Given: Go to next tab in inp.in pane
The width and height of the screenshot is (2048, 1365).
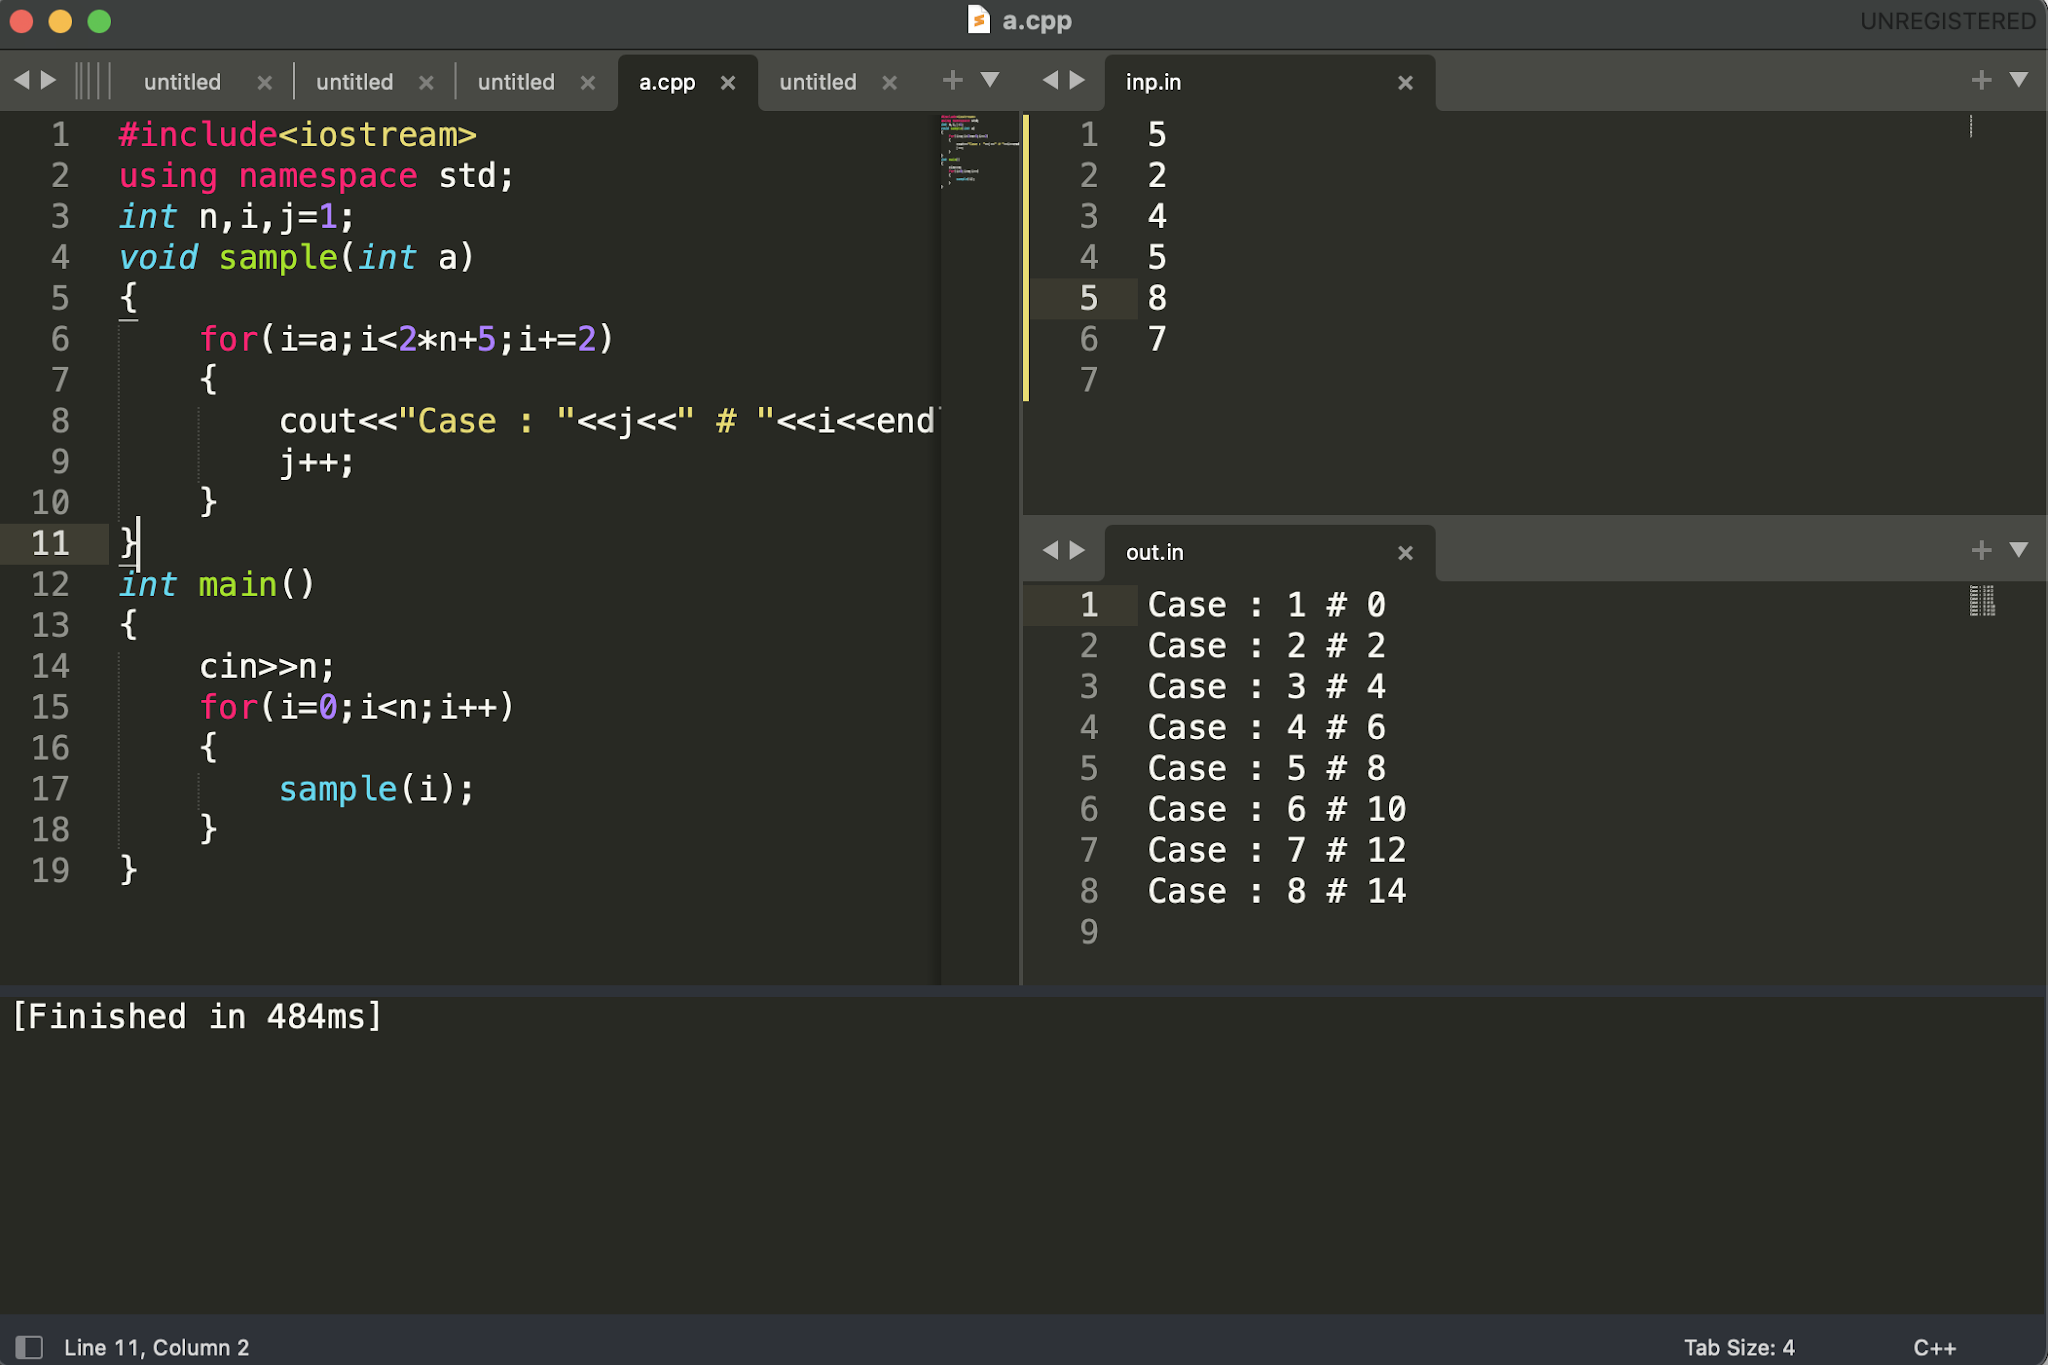Looking at the screenshot, I should point(1077,80).
